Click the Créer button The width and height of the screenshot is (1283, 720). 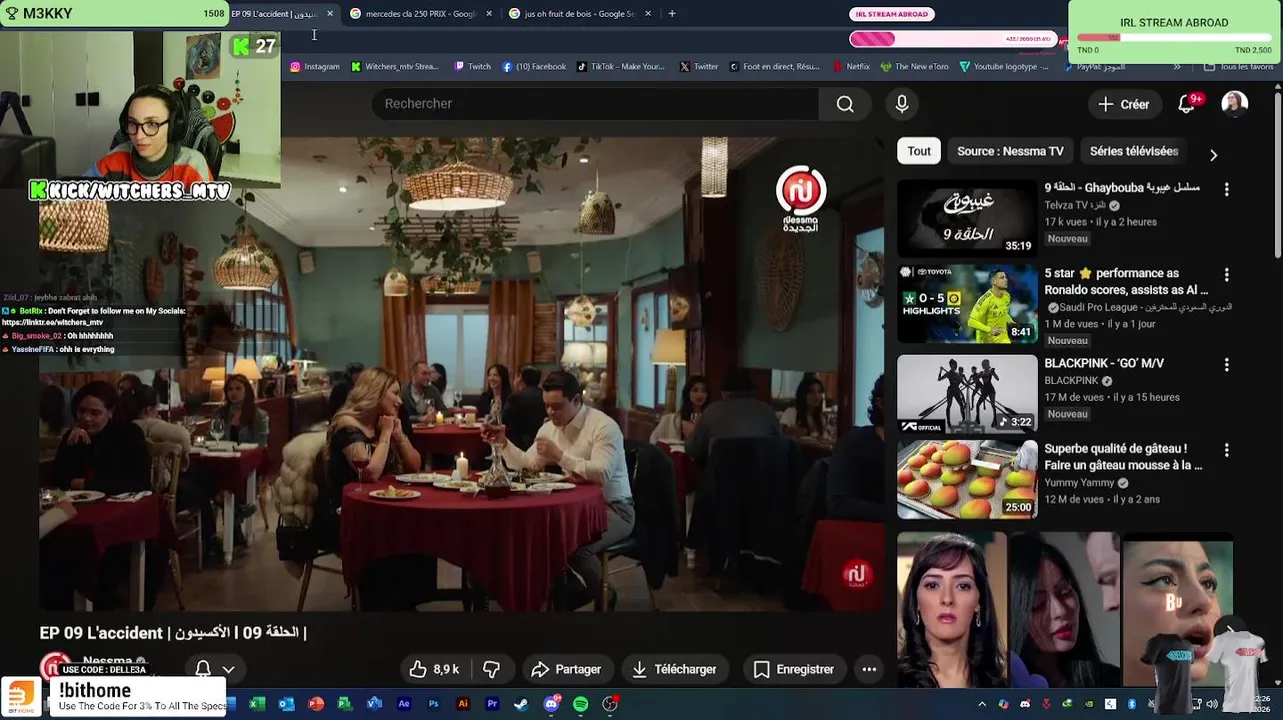click(x=1123, y=104)
